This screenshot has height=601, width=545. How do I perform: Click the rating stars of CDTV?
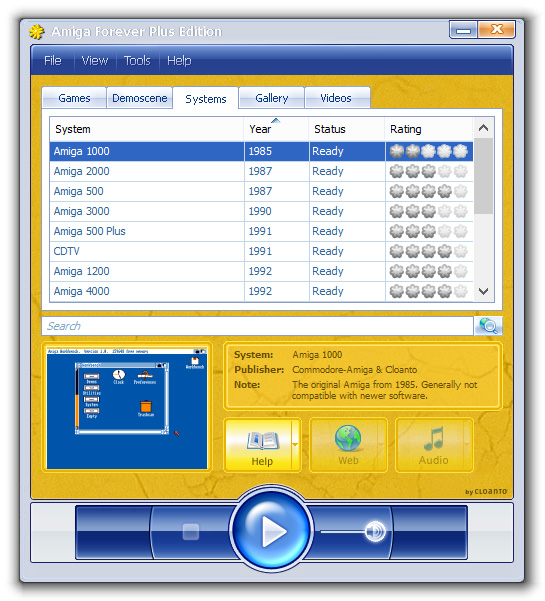(428, 251)
